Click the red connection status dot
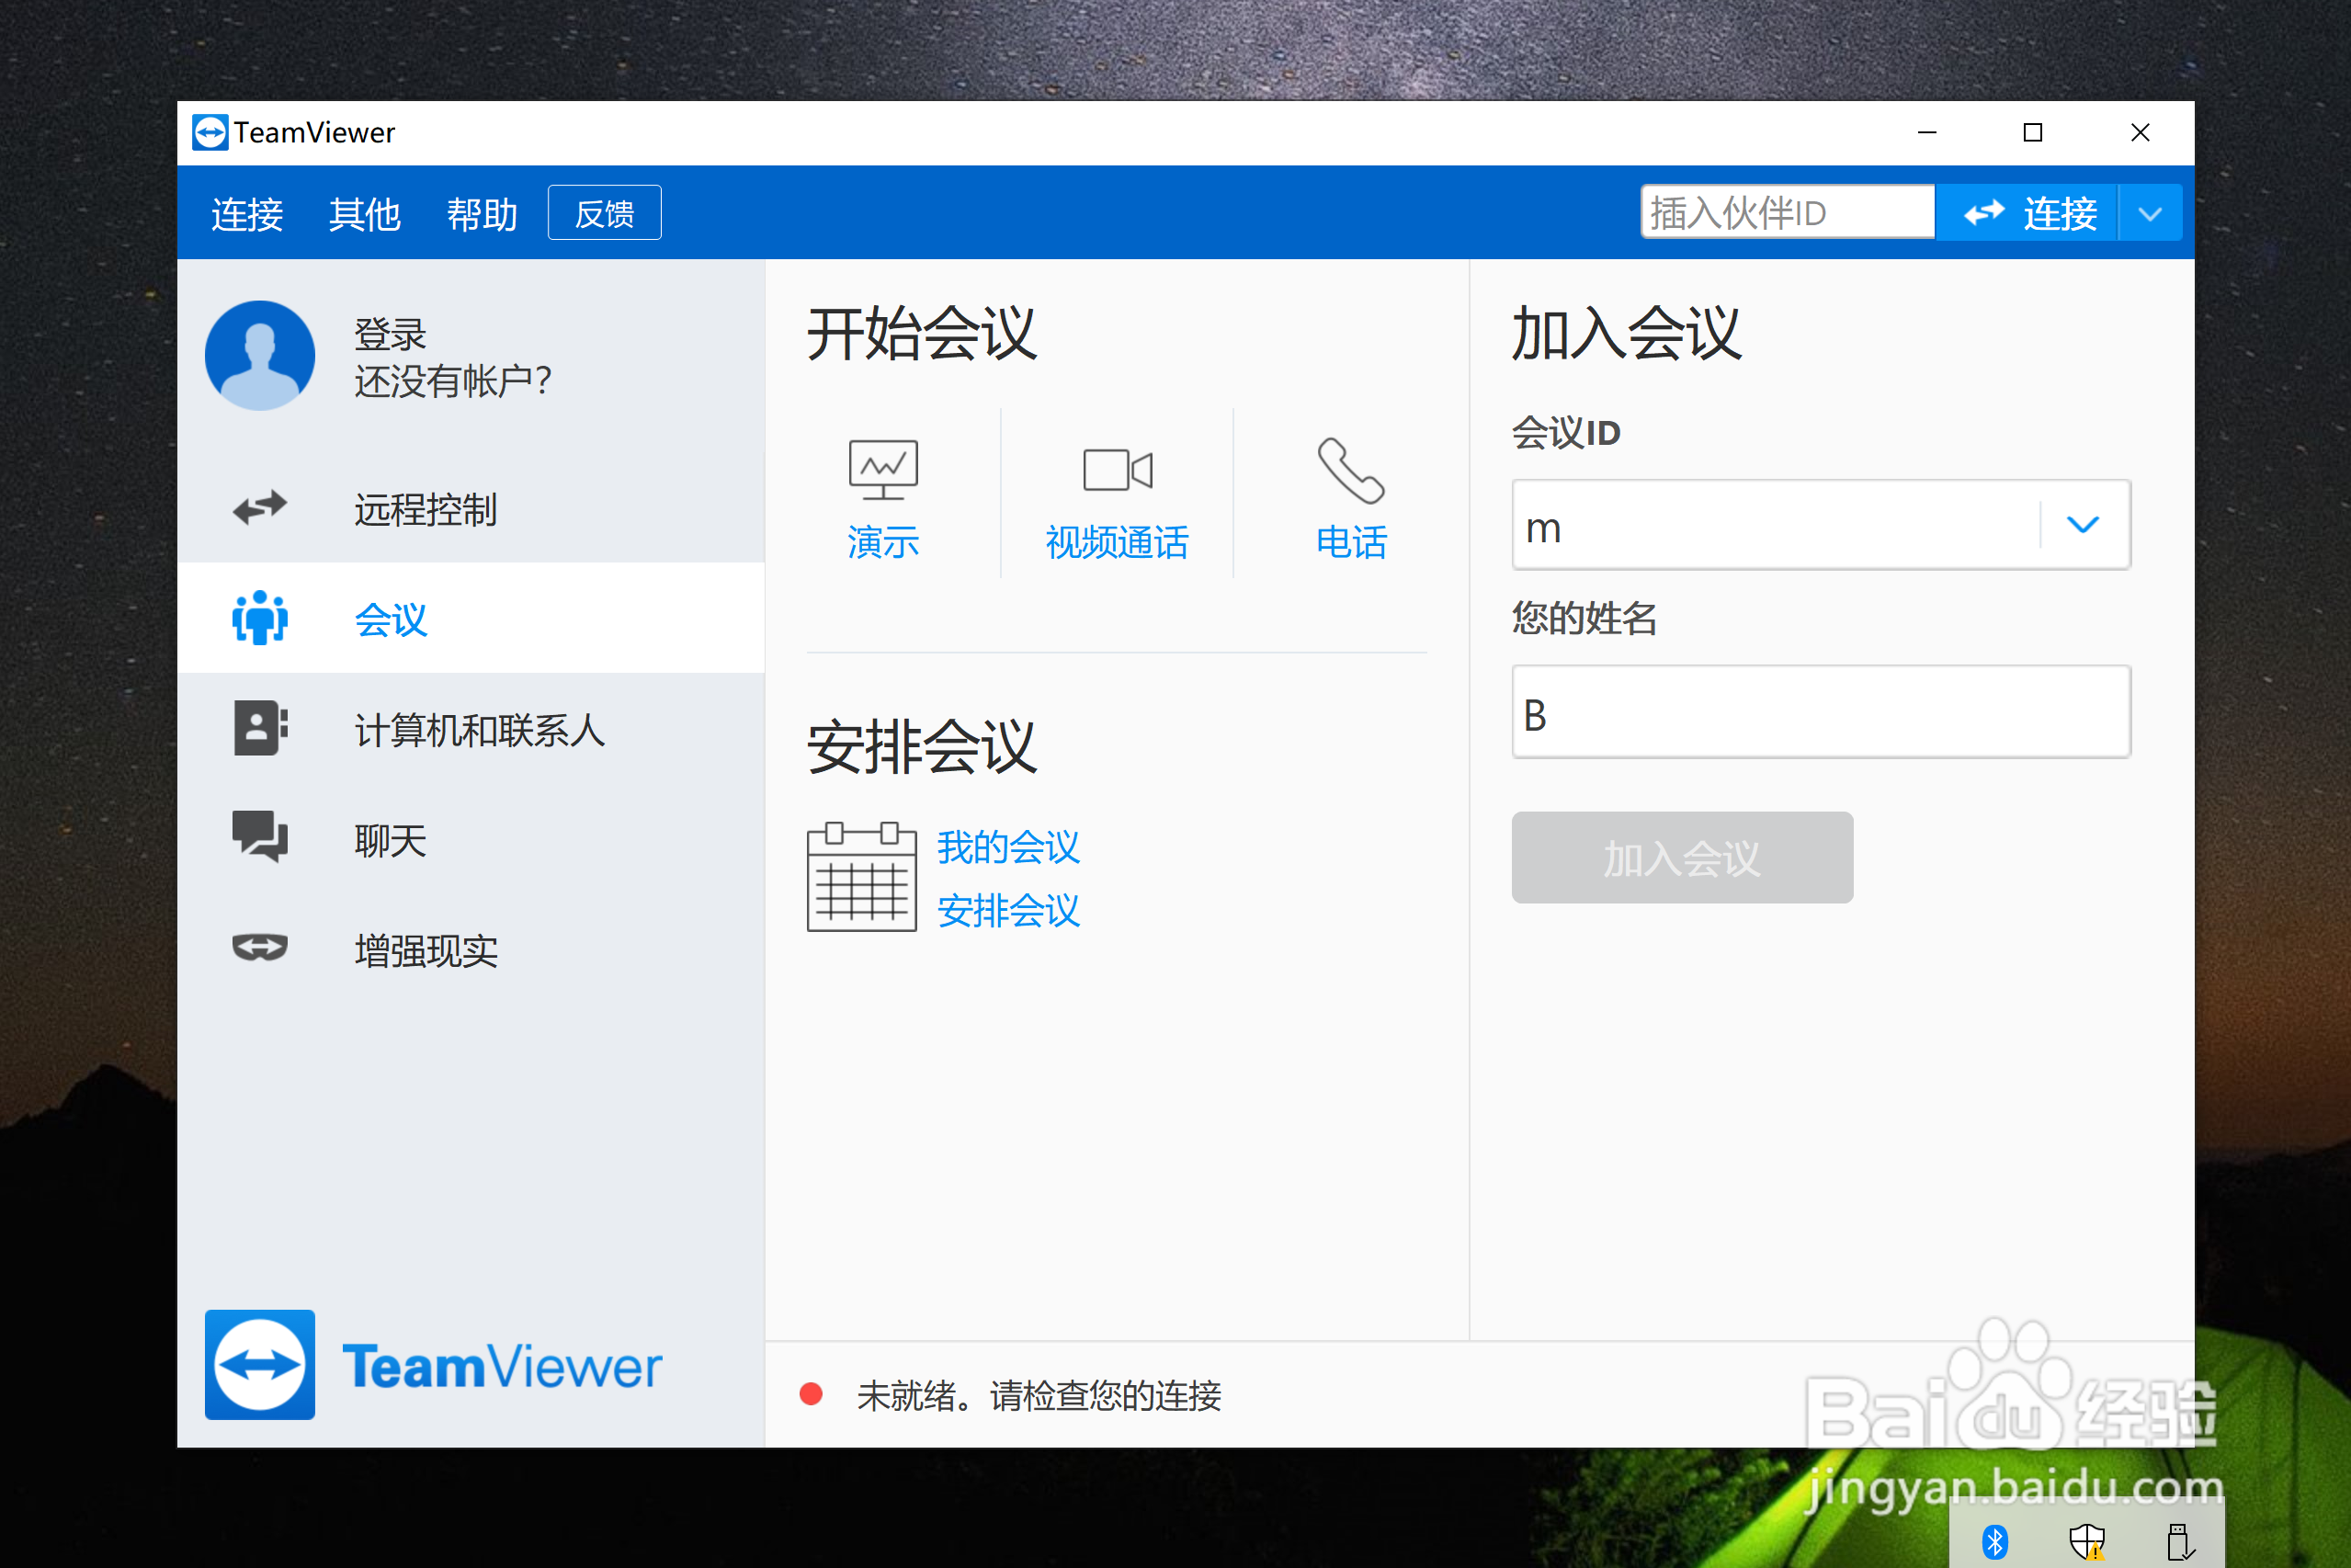Screen dimensions: 2351x1568 pyautogui.click(x=811, y=1394)
